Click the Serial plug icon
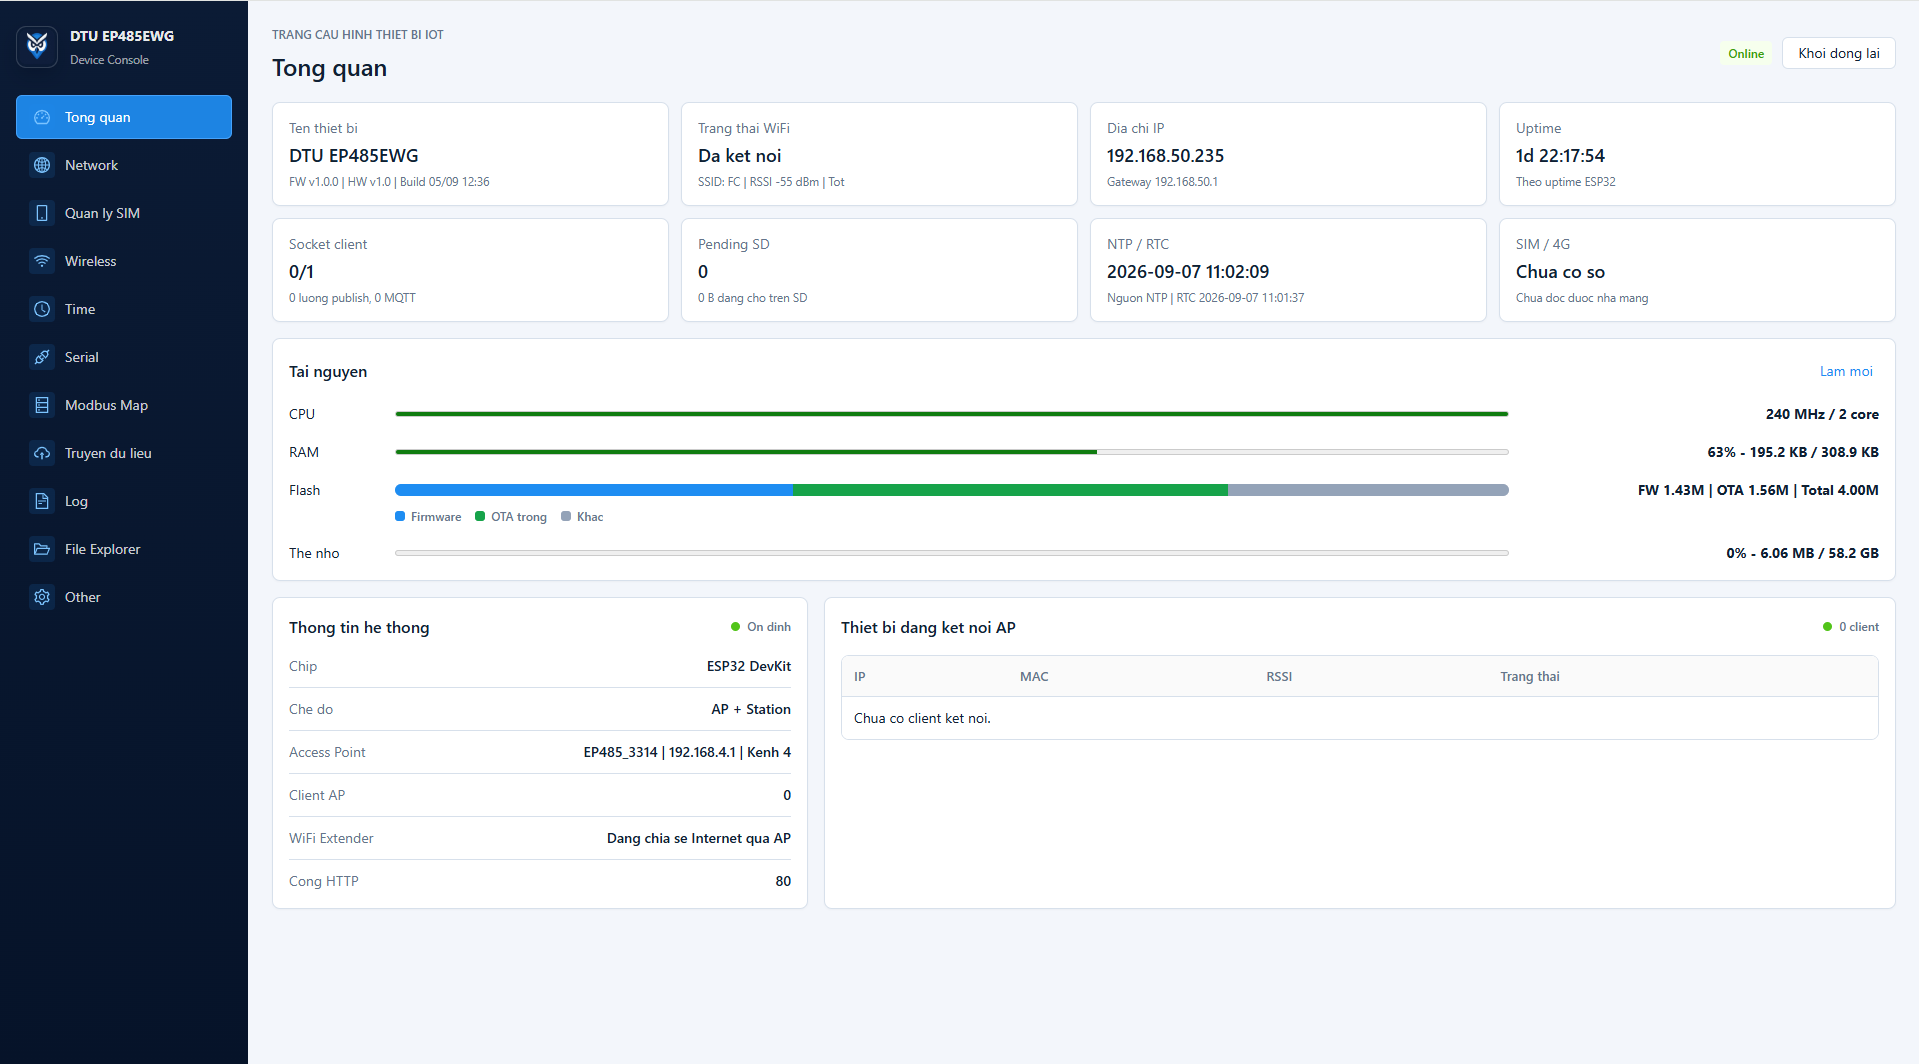This screenshot has height=1064, width=1919. [x=42, y=357]
